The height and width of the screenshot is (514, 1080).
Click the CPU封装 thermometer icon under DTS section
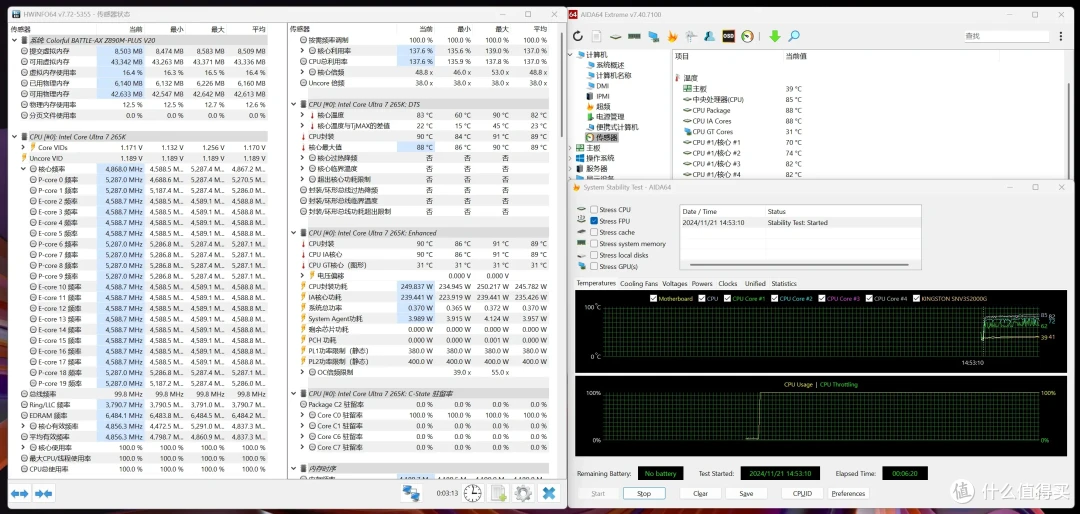[303, 136]
